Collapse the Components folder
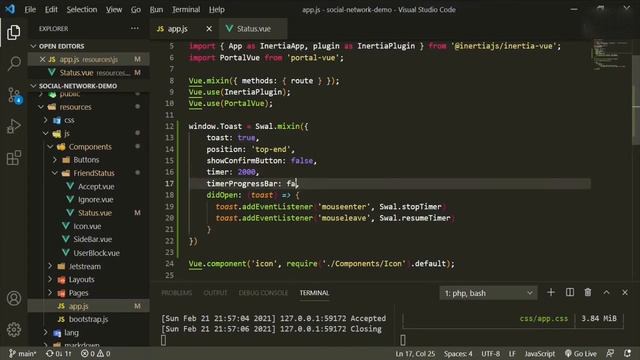640x360 pixels. (90, 147)
